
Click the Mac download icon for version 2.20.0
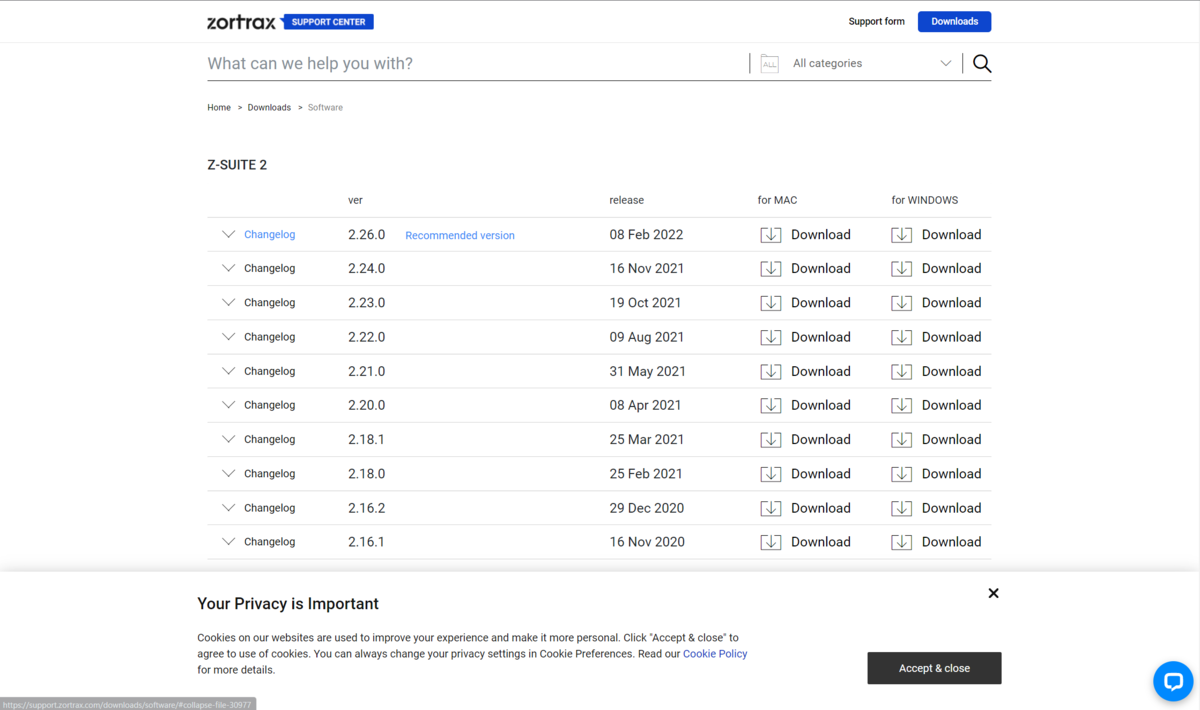(x=771, y=405)
